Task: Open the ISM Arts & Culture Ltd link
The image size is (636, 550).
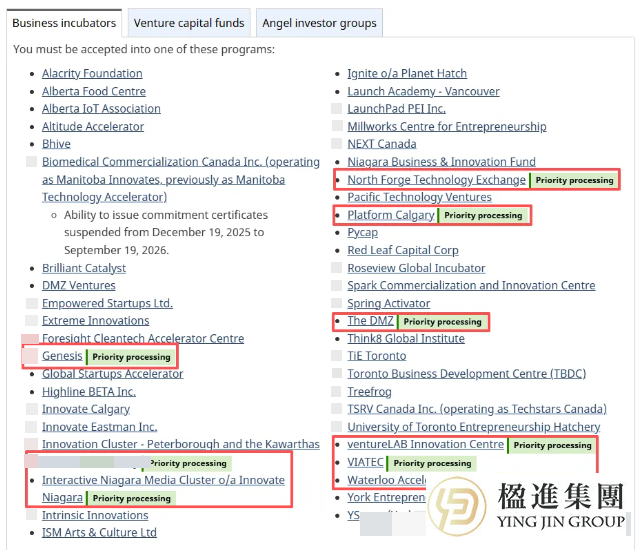Action: [x=99, y=533]
